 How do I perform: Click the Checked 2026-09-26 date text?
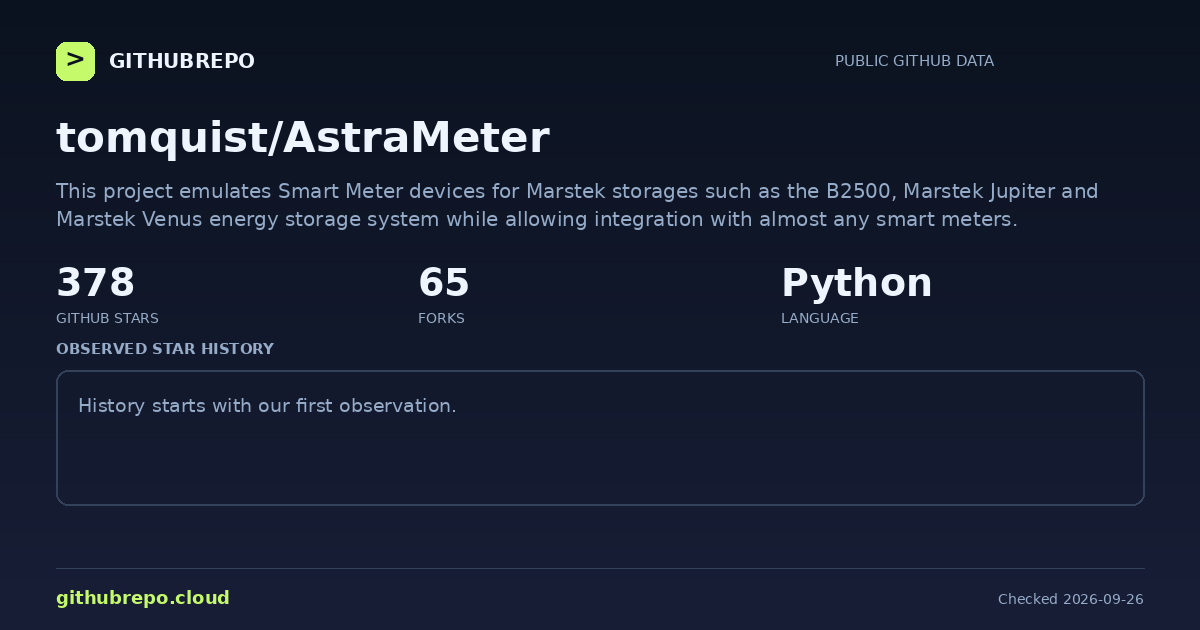[1070, 599]
